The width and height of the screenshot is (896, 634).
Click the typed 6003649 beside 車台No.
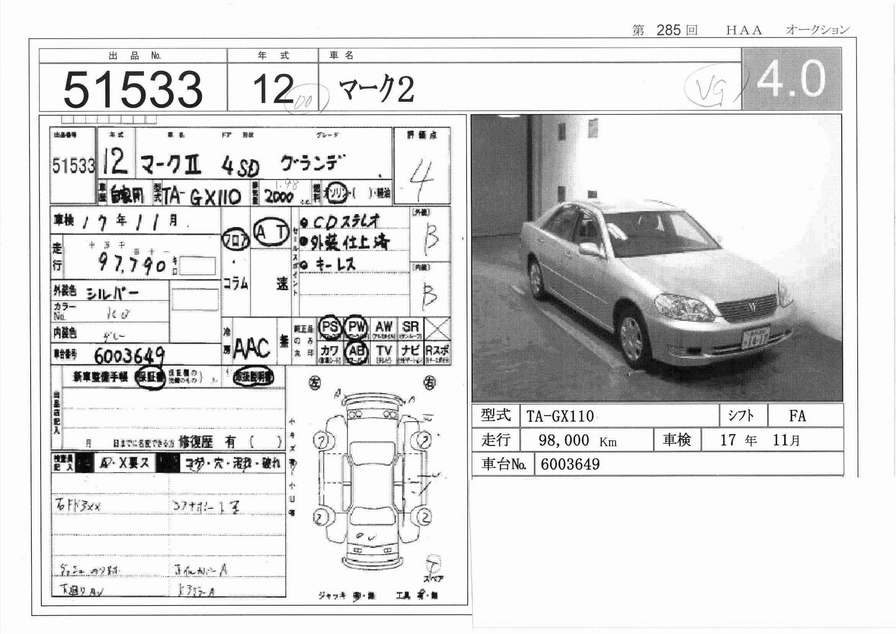click(x=570, y=464)
